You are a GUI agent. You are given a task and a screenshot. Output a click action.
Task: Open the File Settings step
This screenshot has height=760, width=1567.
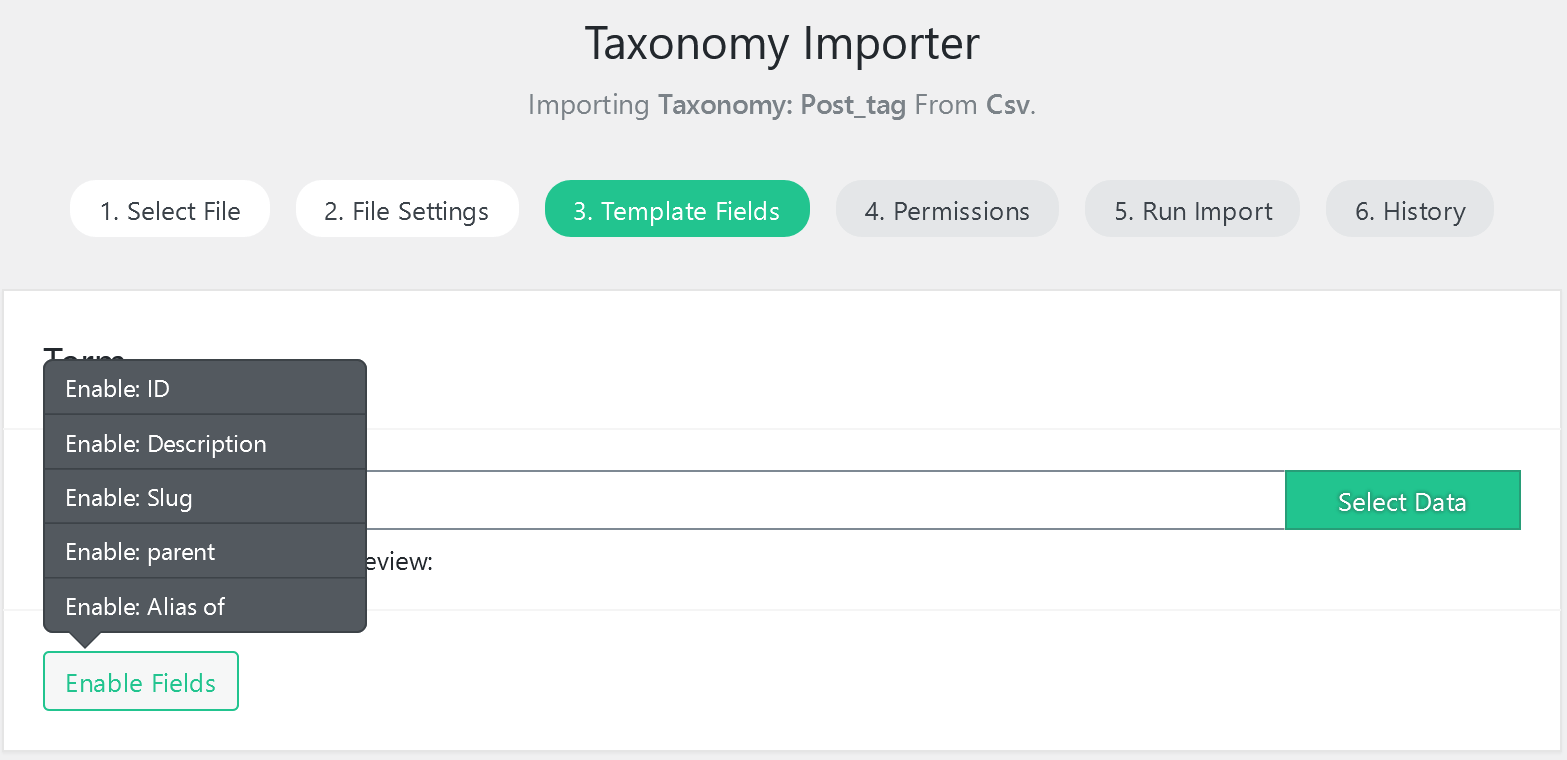[x=406, y=209]
